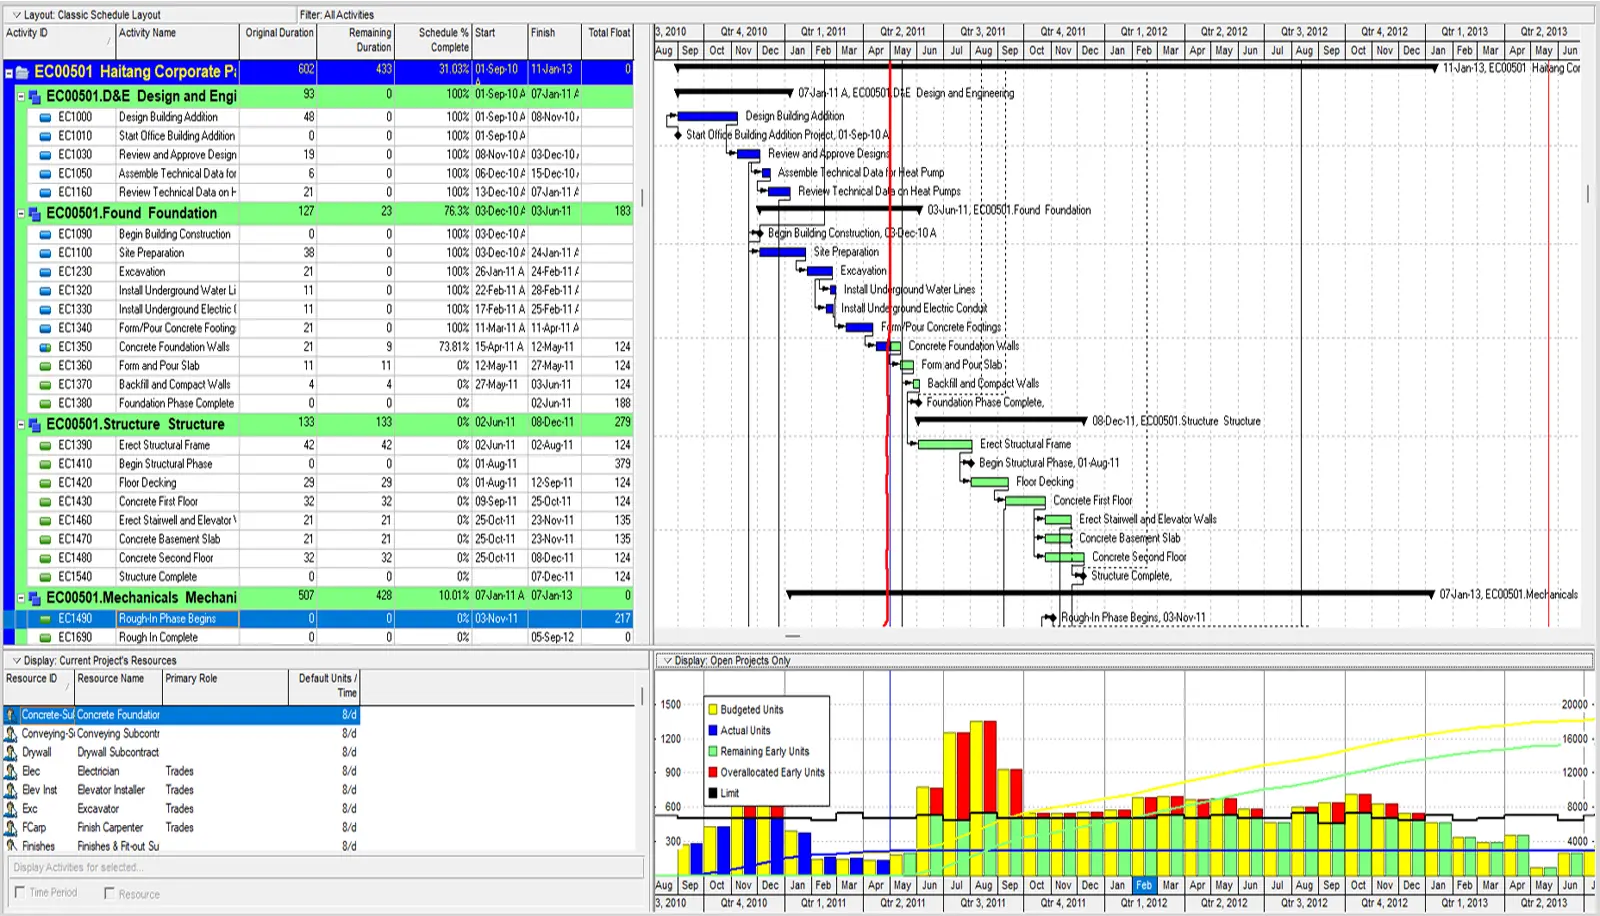Click the Electrician resource icon
Viewport: 1600px width, 916px height.
point(11,771)
